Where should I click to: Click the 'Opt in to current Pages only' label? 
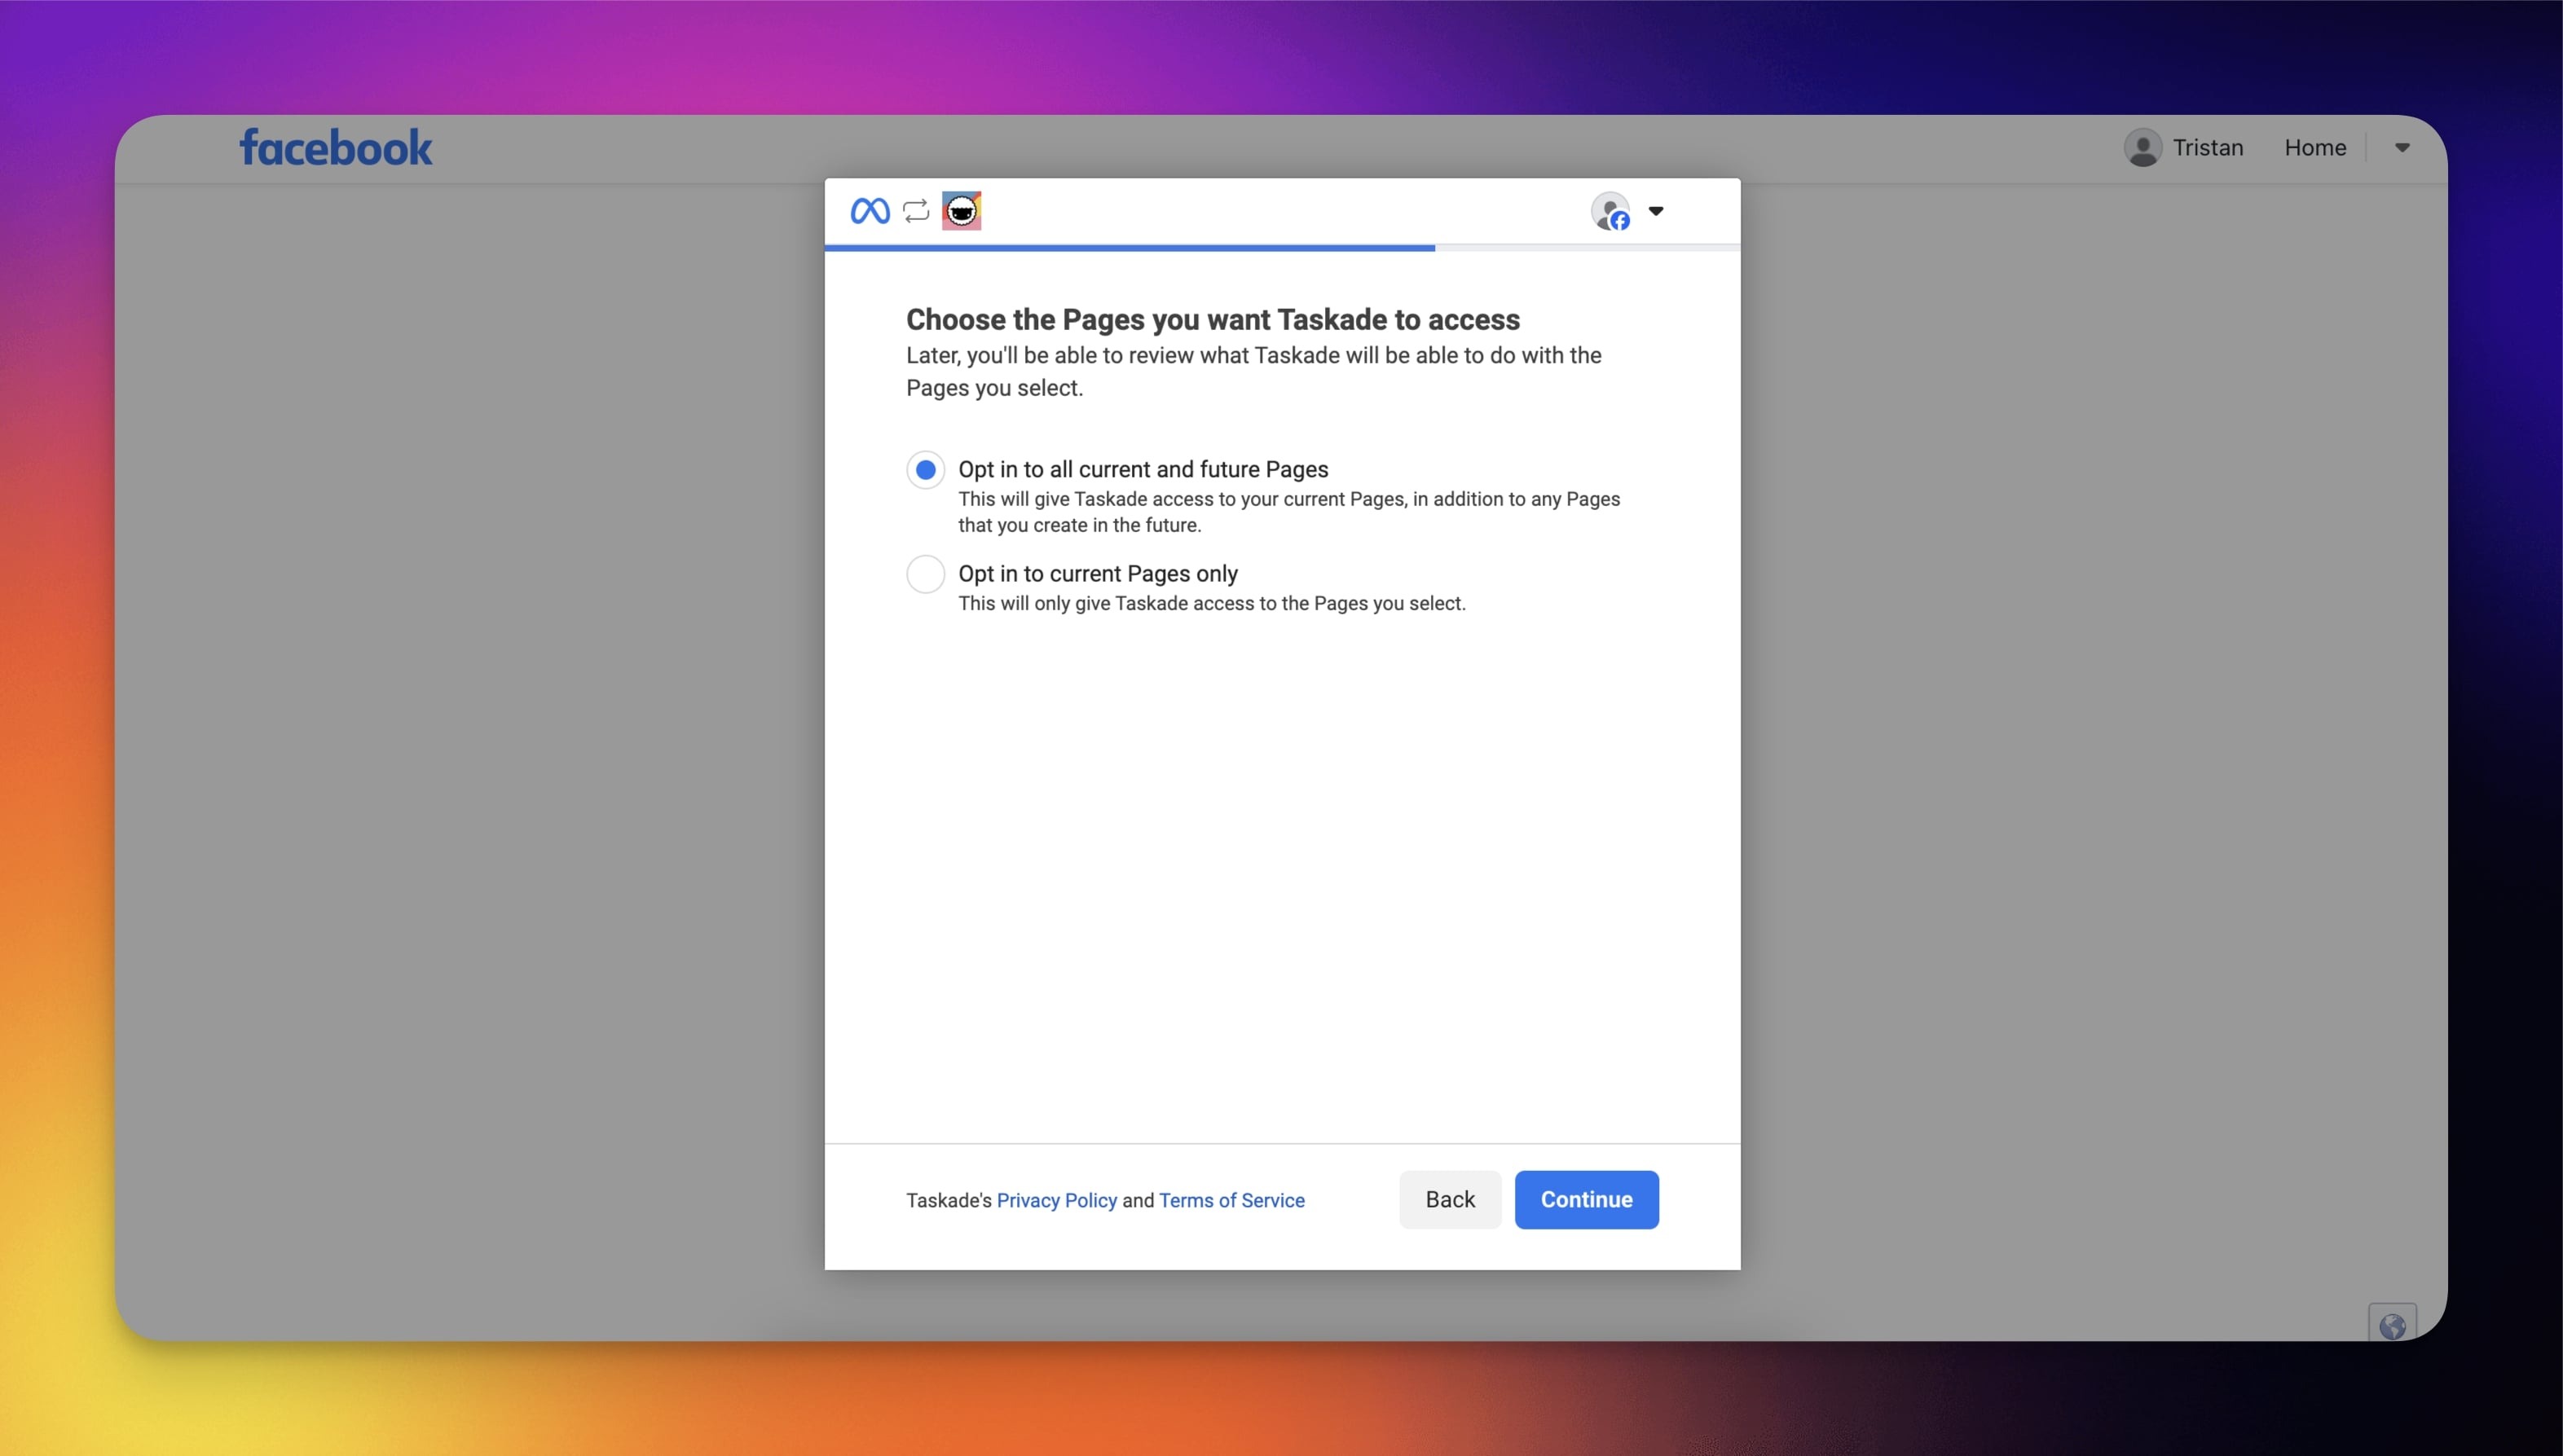click(x=1097, y=574)
